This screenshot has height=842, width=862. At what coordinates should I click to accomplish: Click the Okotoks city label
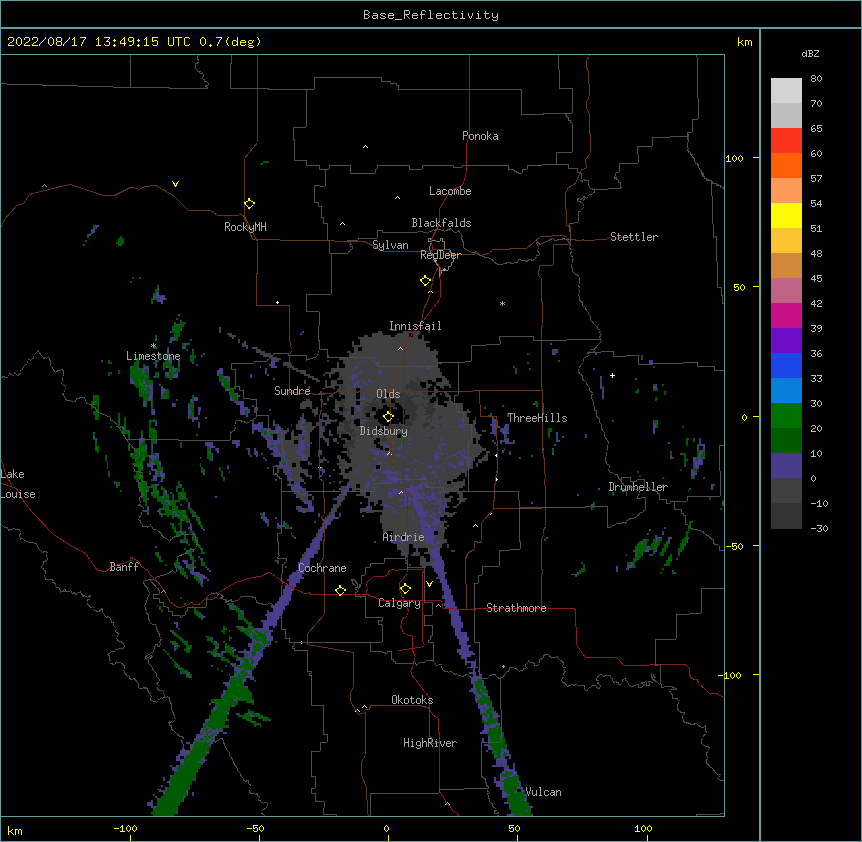click(412, 700)
